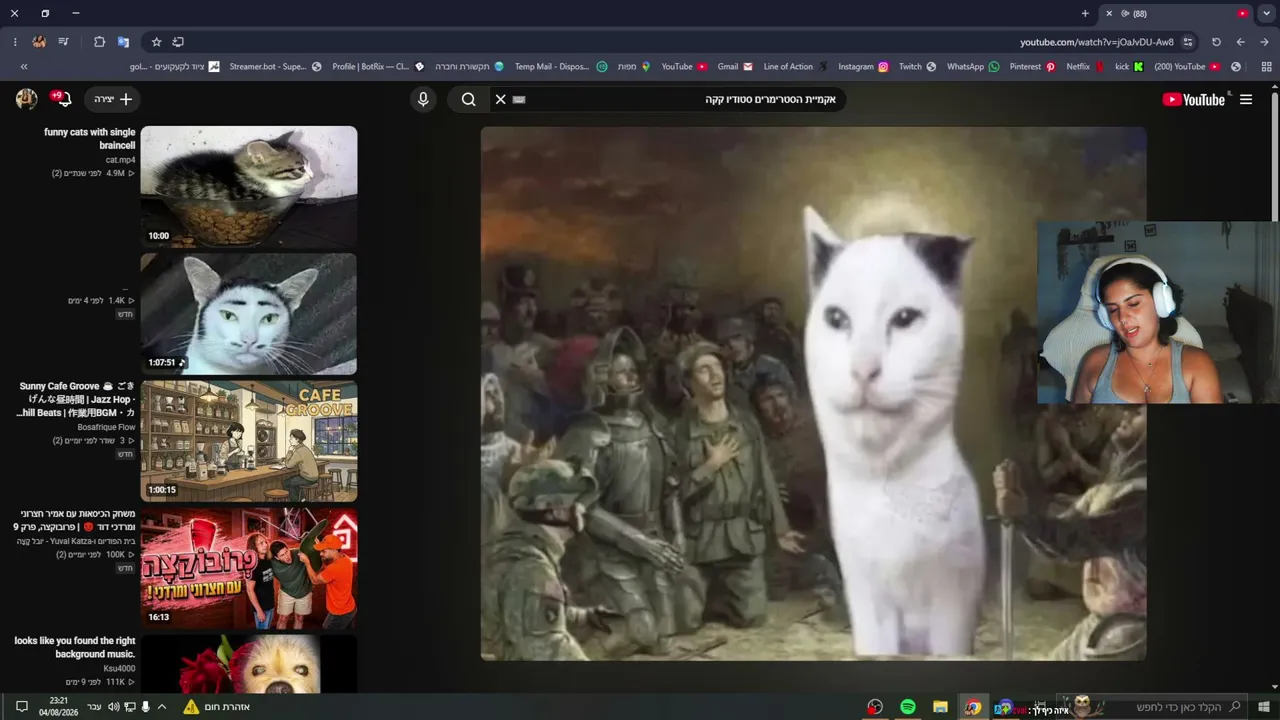1280x720 pixels.
Task: Open site information icon in address bar
Action: coord(1187,42)
